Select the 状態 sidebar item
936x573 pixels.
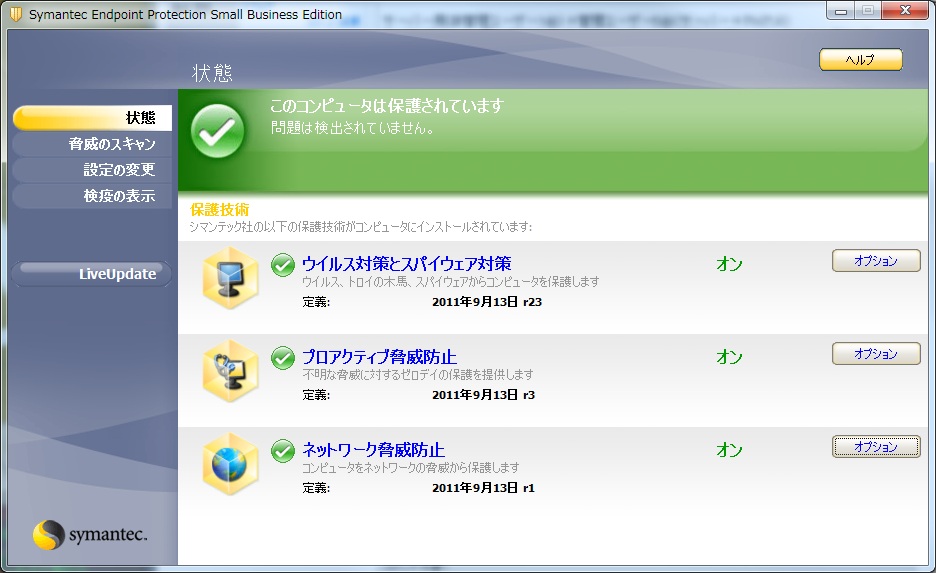pos(93,118)
